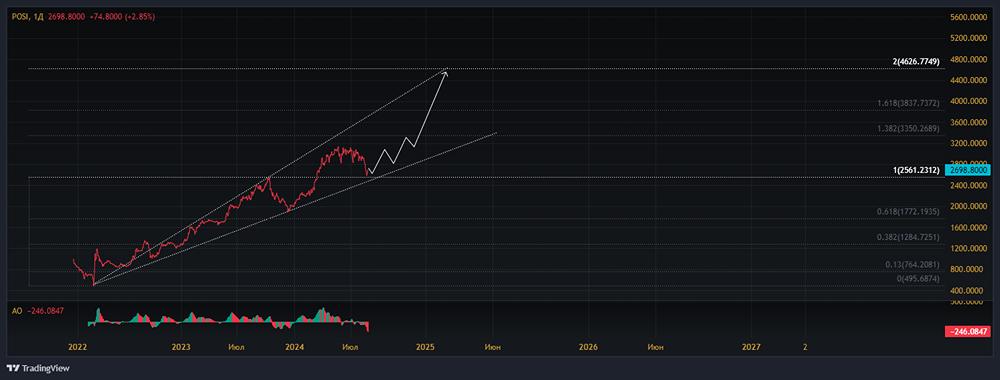Click the 1Д interval label
This screenshot has width=1000, height=380.
tap(38, 17)
